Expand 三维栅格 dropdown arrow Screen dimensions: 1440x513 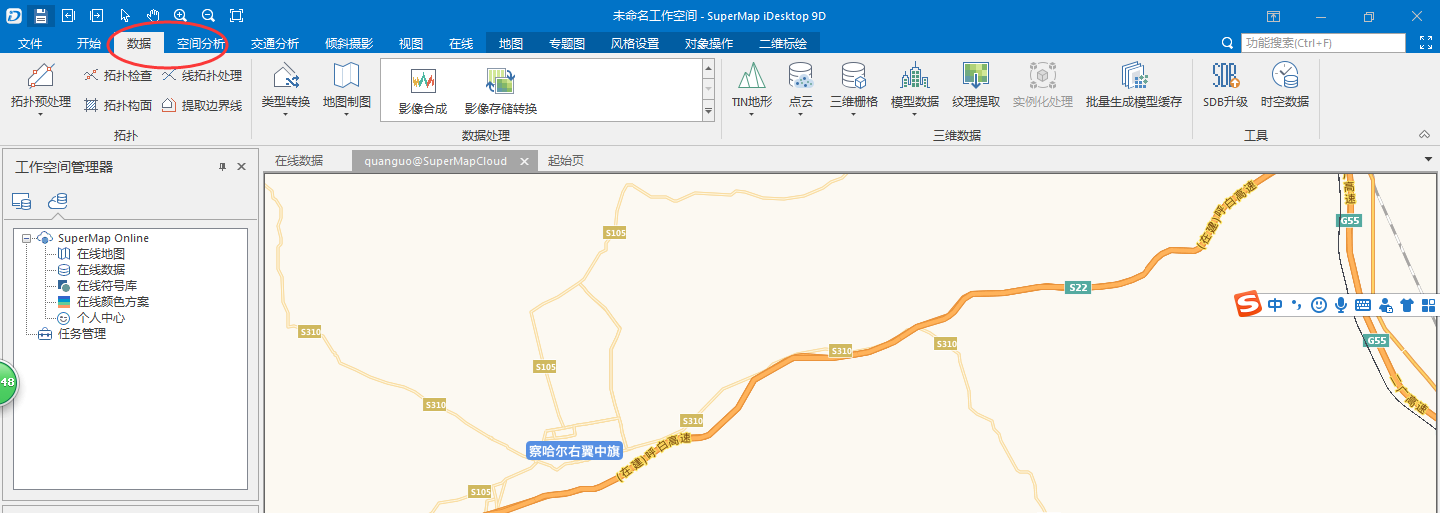854,114
